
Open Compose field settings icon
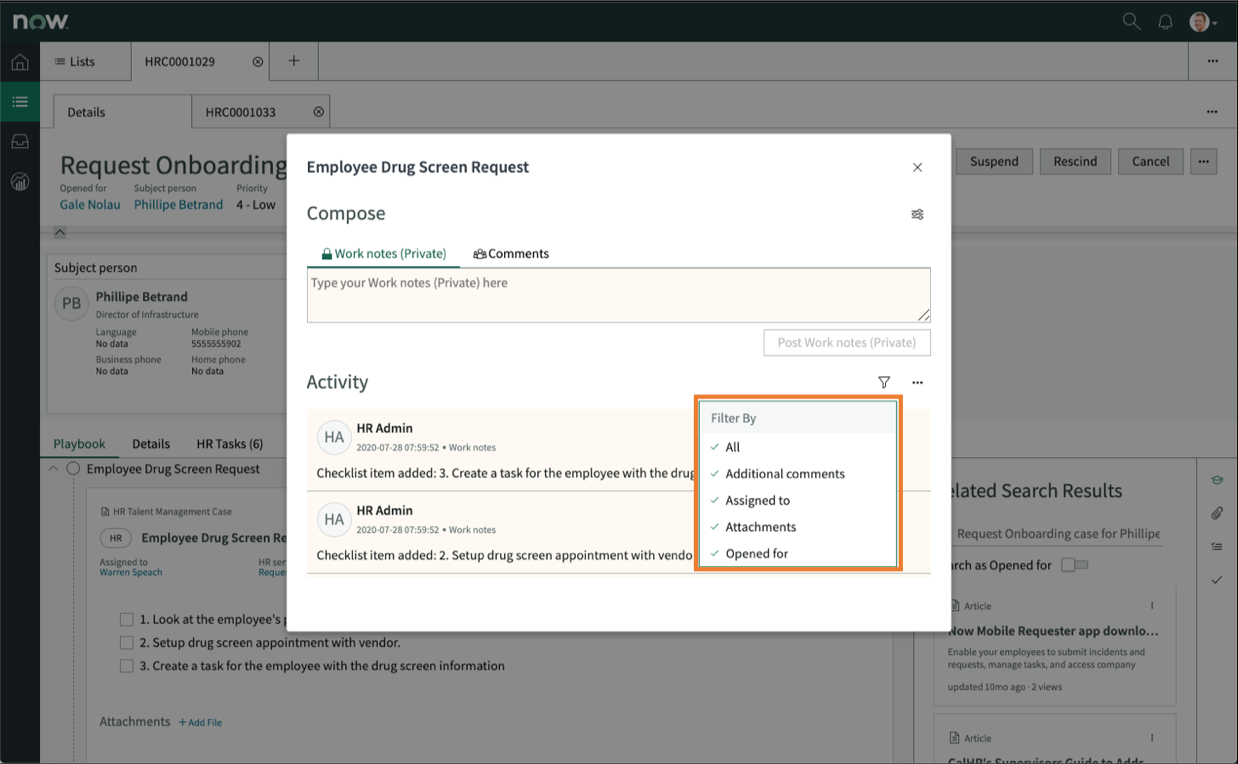(917, 214)
